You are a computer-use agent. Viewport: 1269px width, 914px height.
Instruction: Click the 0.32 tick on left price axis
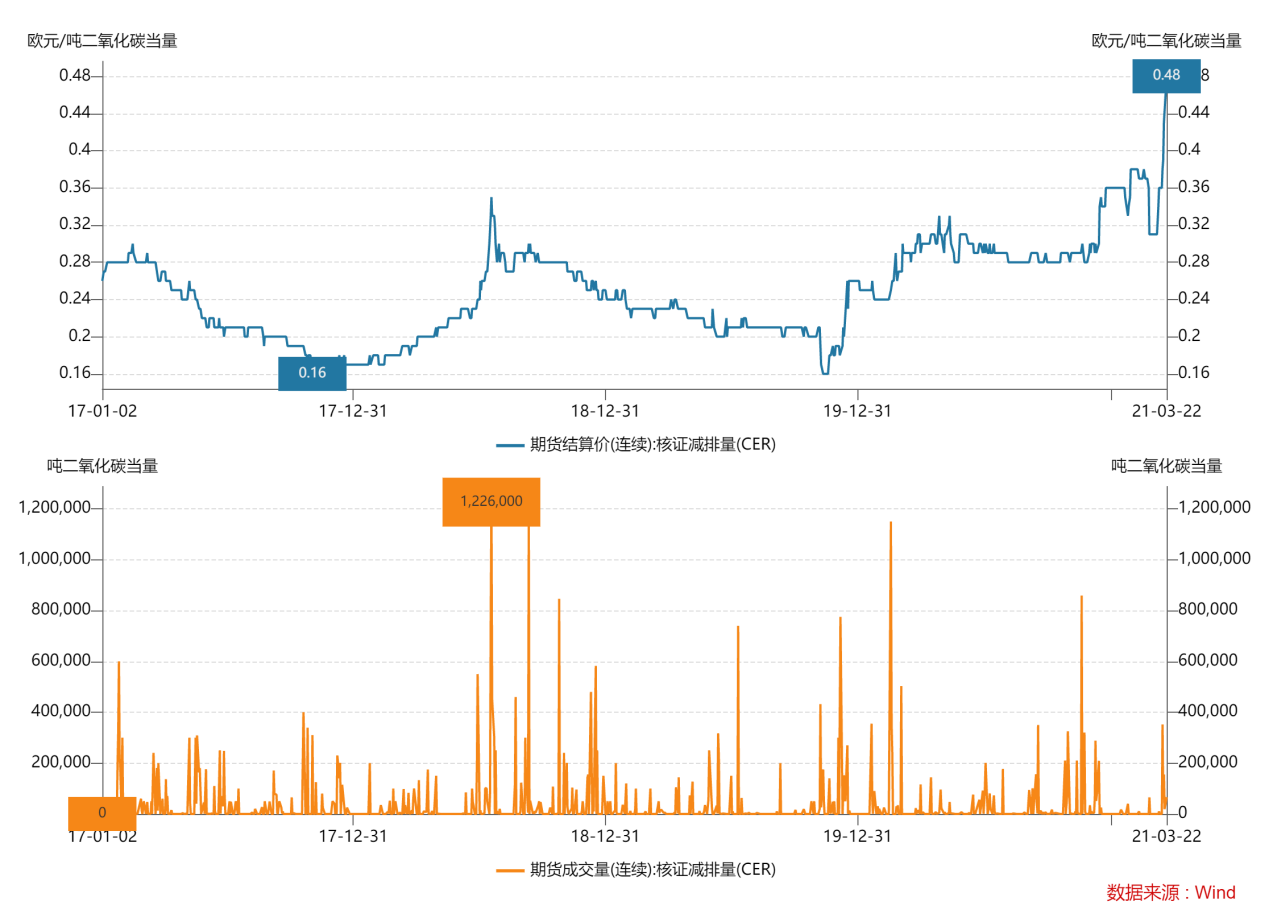74,224
